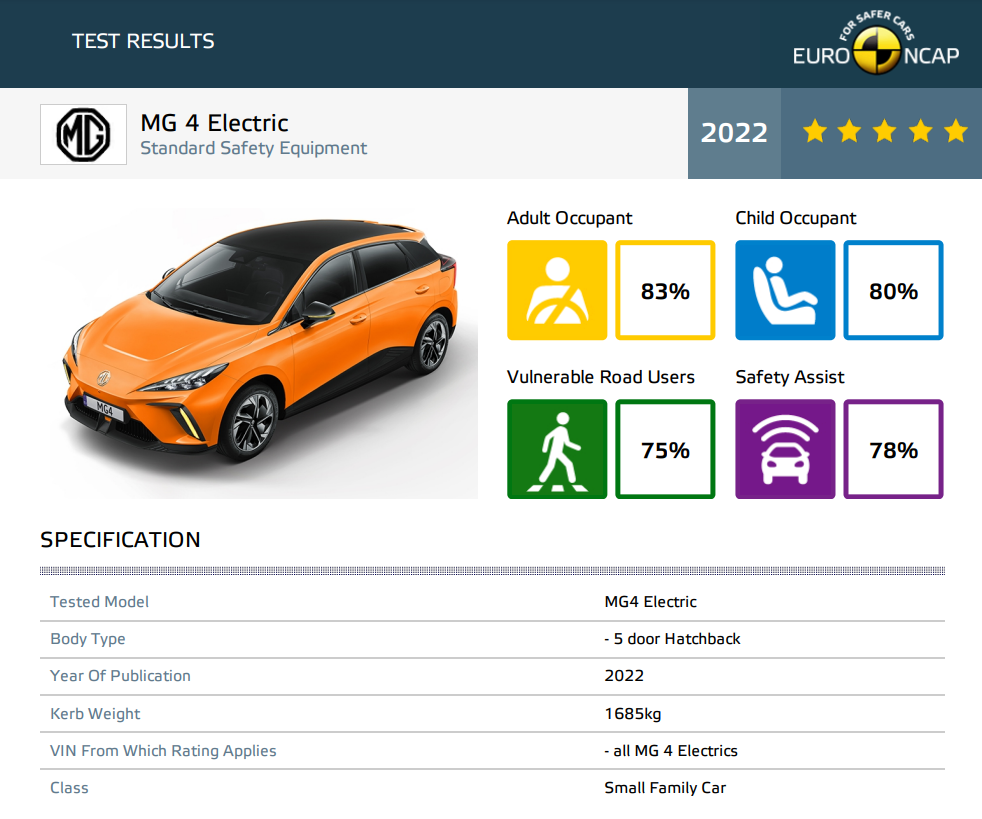Viewport: 982px width, 819px height.
Task: Select the purple Safety Assist car icon
Action: coord(785,449)
